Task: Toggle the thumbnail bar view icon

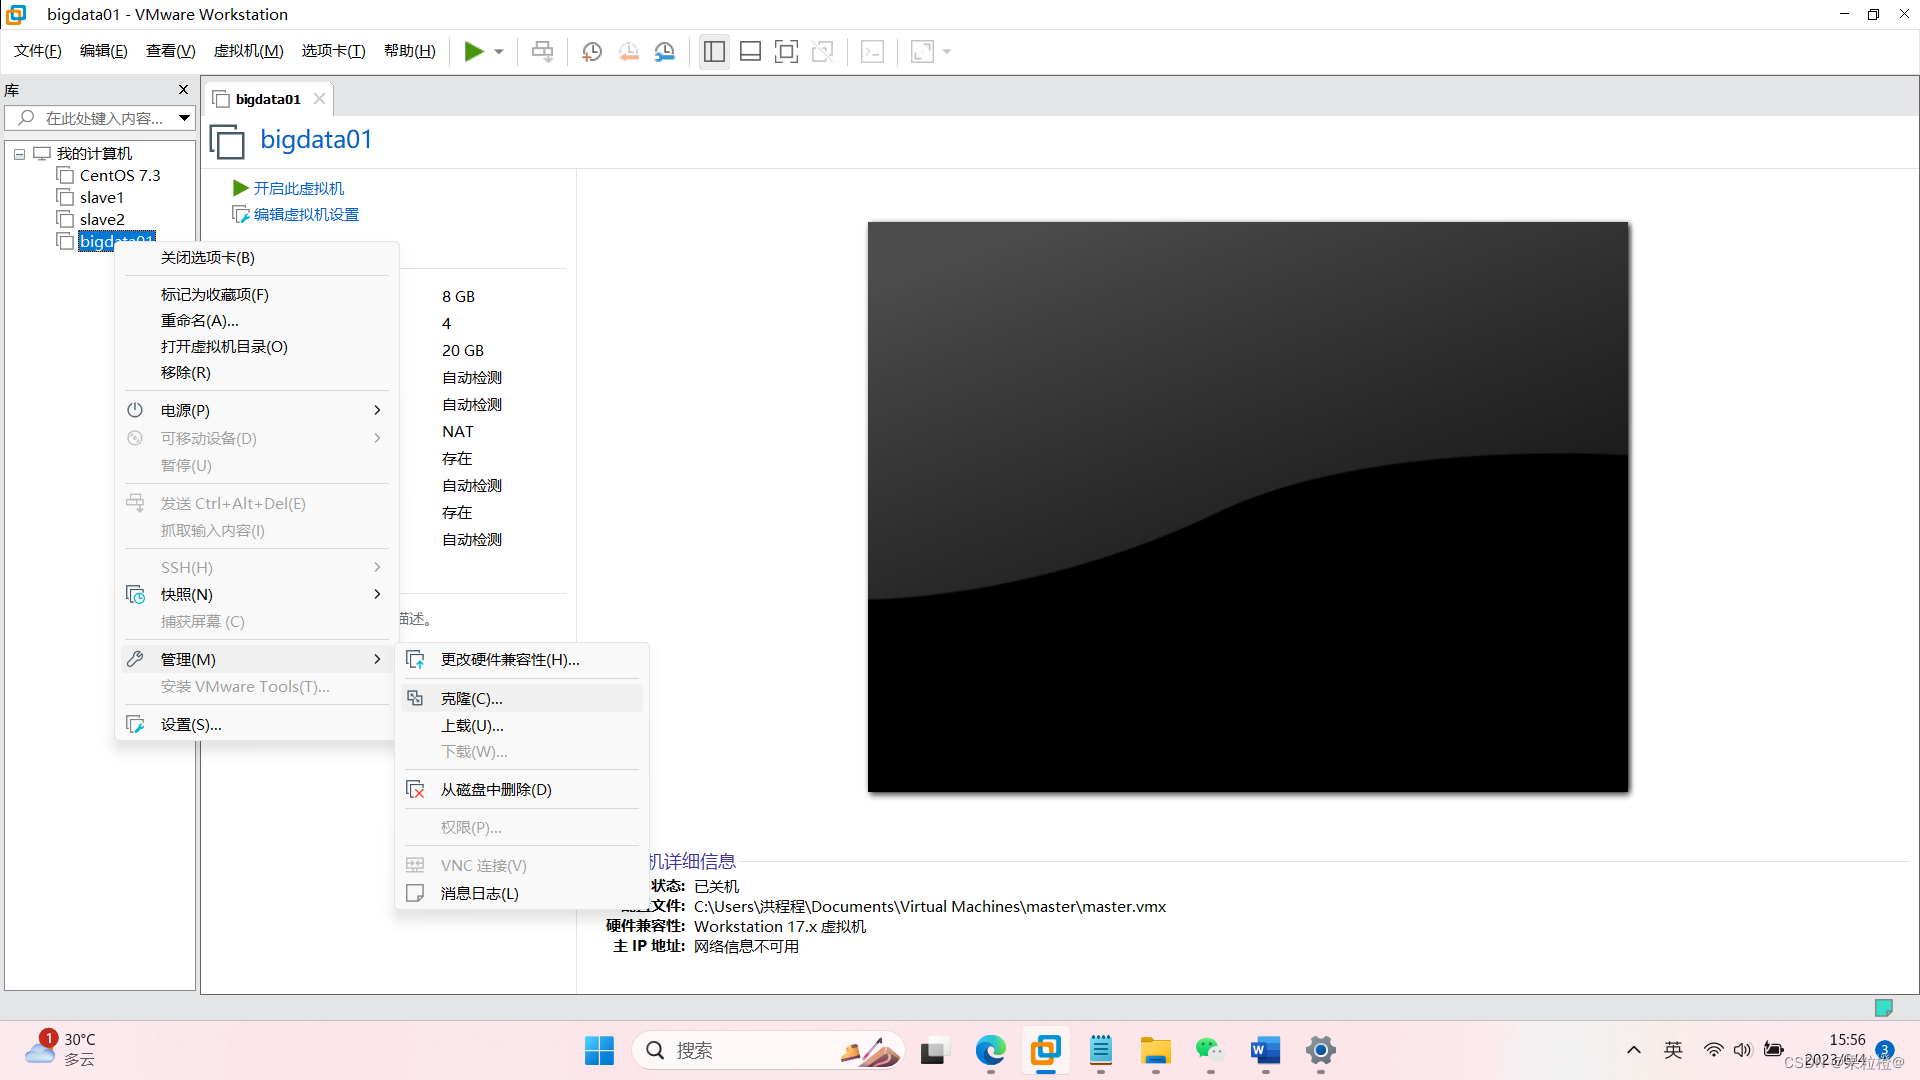Action: tap(750, 51)
